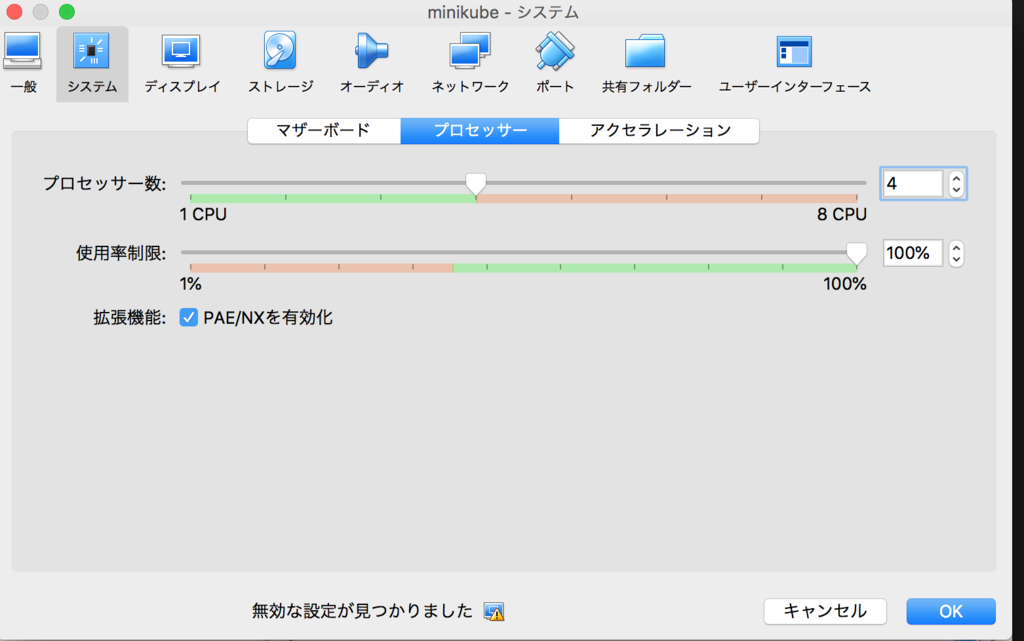Screen dimensions: 1024x641
Task: Decrease processor count with stepper down arrow
Action: coord(956,190)
